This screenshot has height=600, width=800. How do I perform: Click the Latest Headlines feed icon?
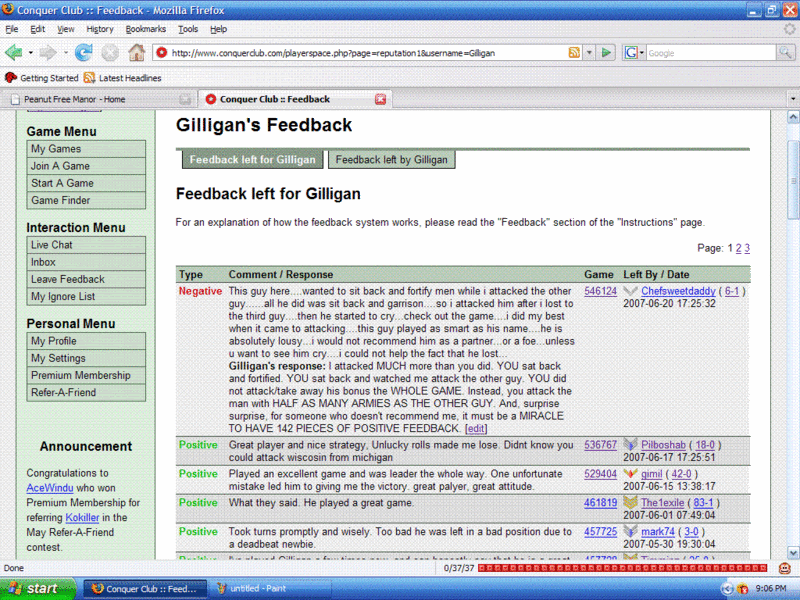click(89, 78)
